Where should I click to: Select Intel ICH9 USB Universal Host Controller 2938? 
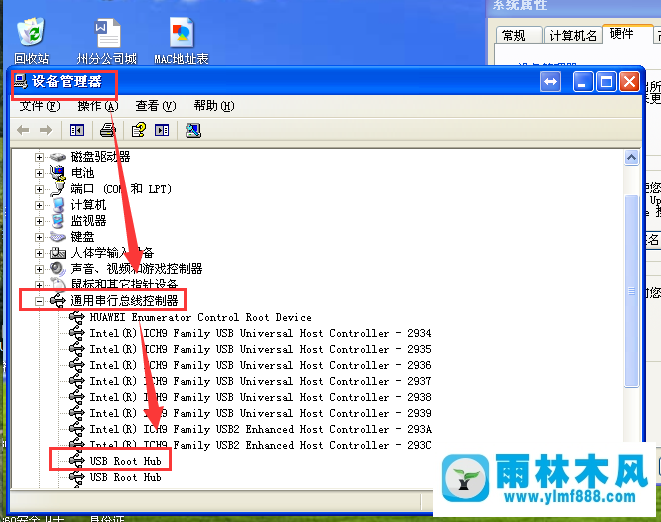(x=260, y=397)
